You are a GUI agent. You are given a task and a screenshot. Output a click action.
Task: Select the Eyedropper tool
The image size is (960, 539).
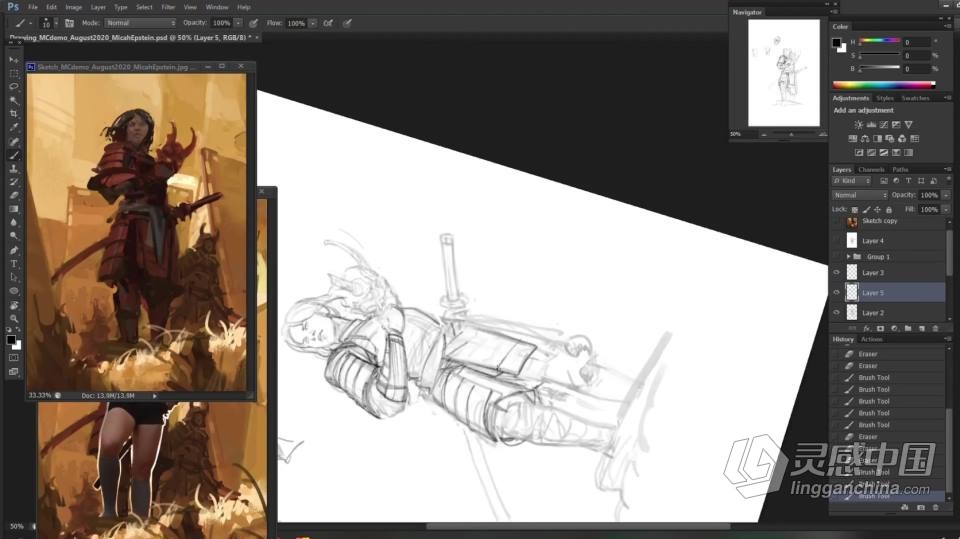click(x=13, y=127)
